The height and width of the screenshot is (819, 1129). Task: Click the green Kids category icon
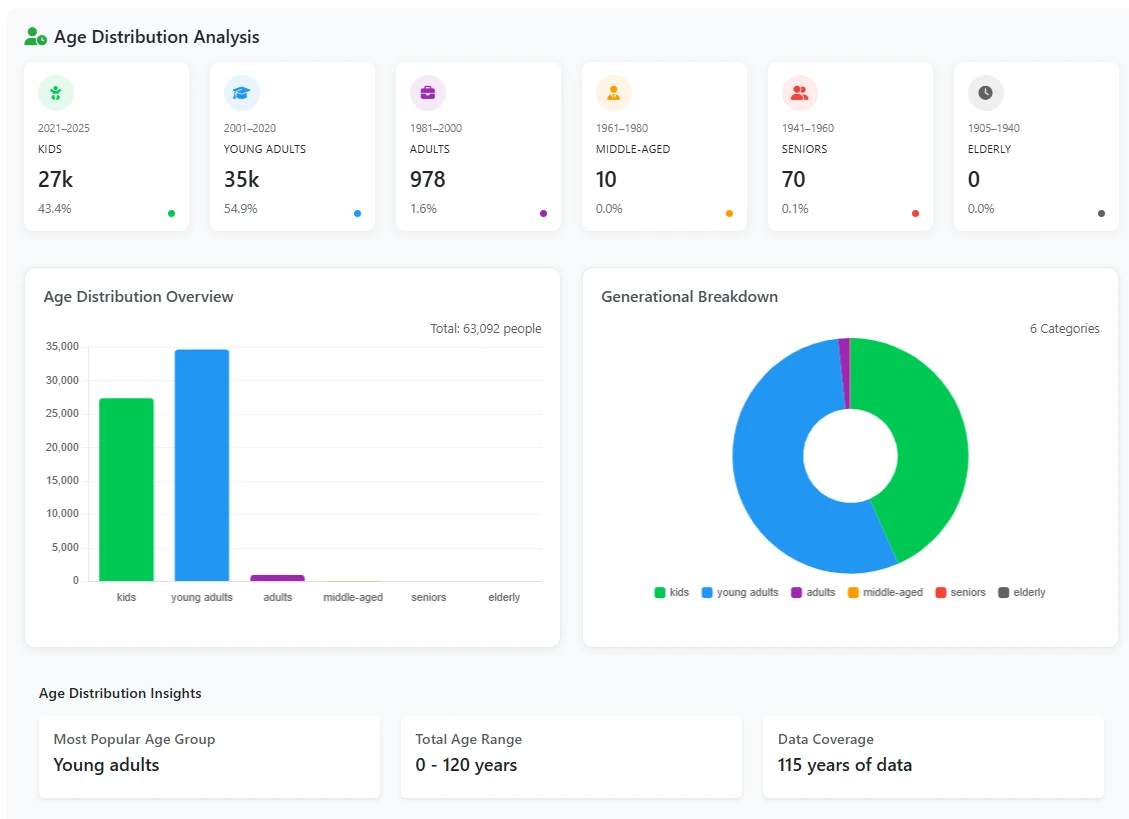(x=56, y=93)
